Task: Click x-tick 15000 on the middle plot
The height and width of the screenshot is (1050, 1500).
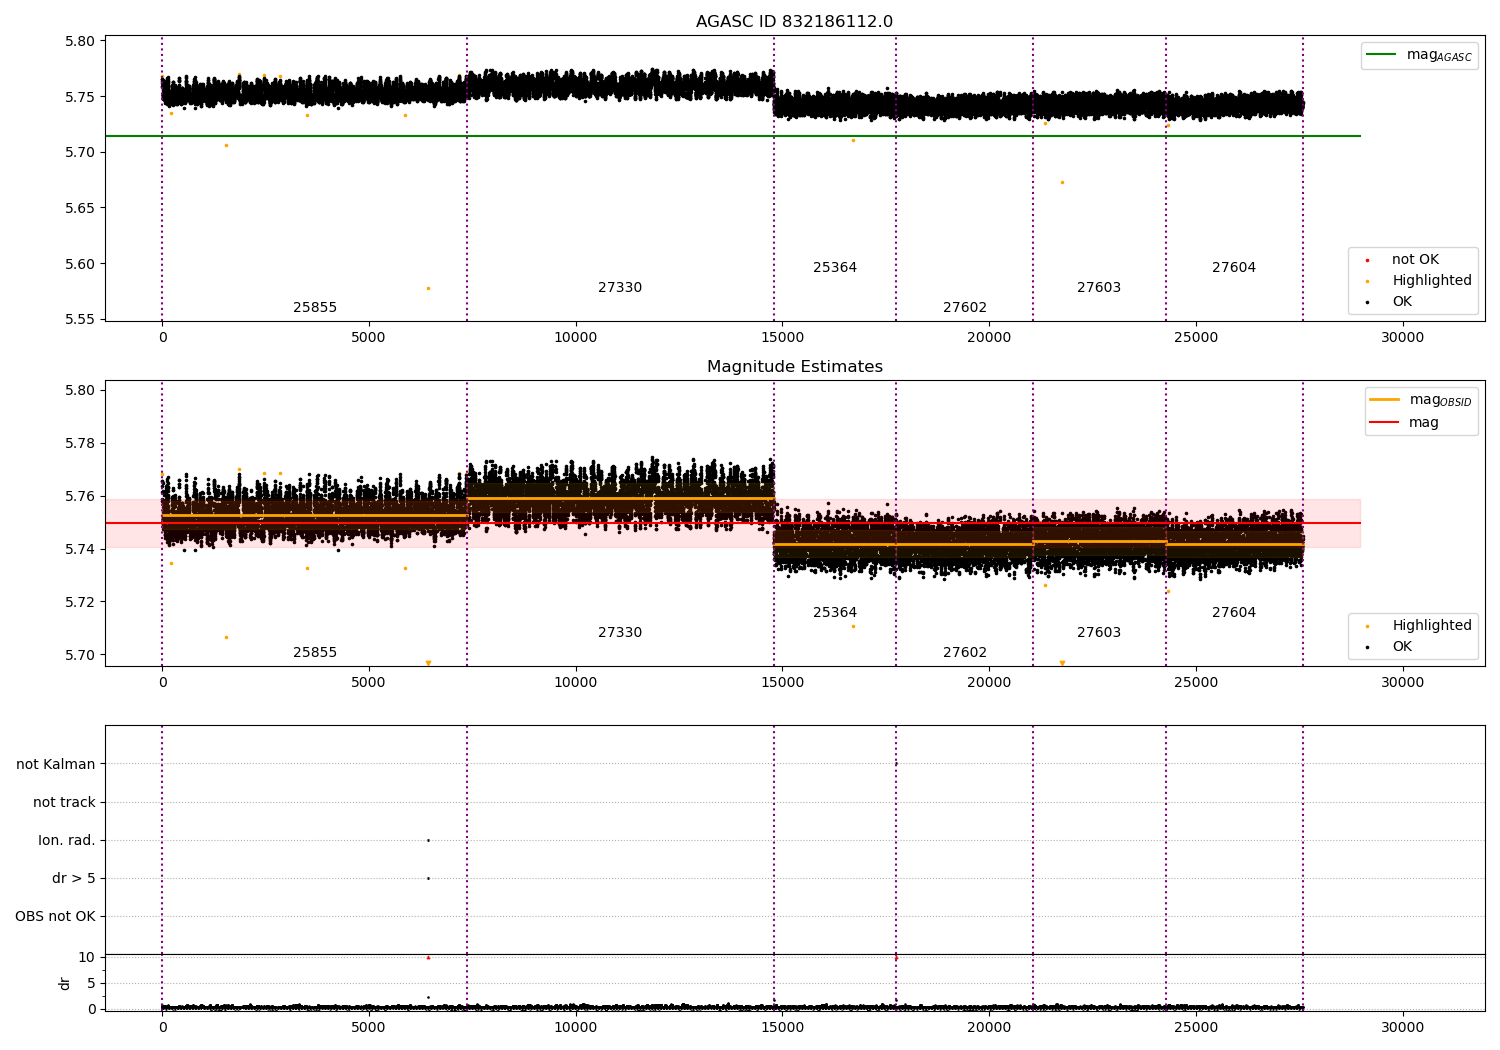Action: coord(782,683)
